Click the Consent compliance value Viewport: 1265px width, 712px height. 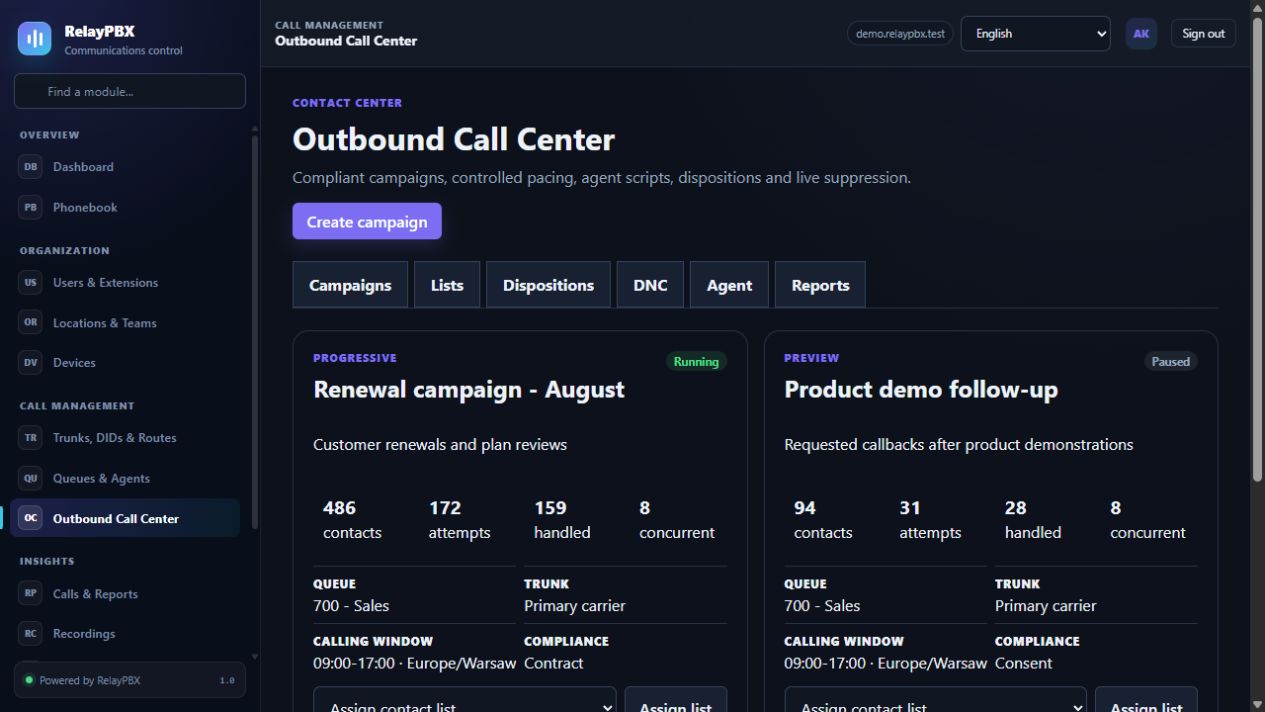coord(1023,663)
